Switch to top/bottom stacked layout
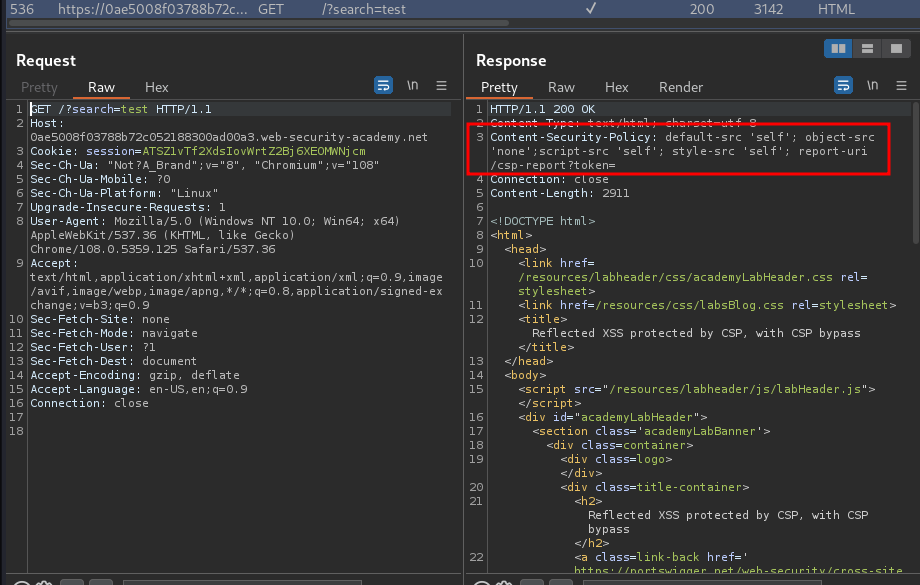The width and height of the screenshot is (920, 585). point(867,49)
